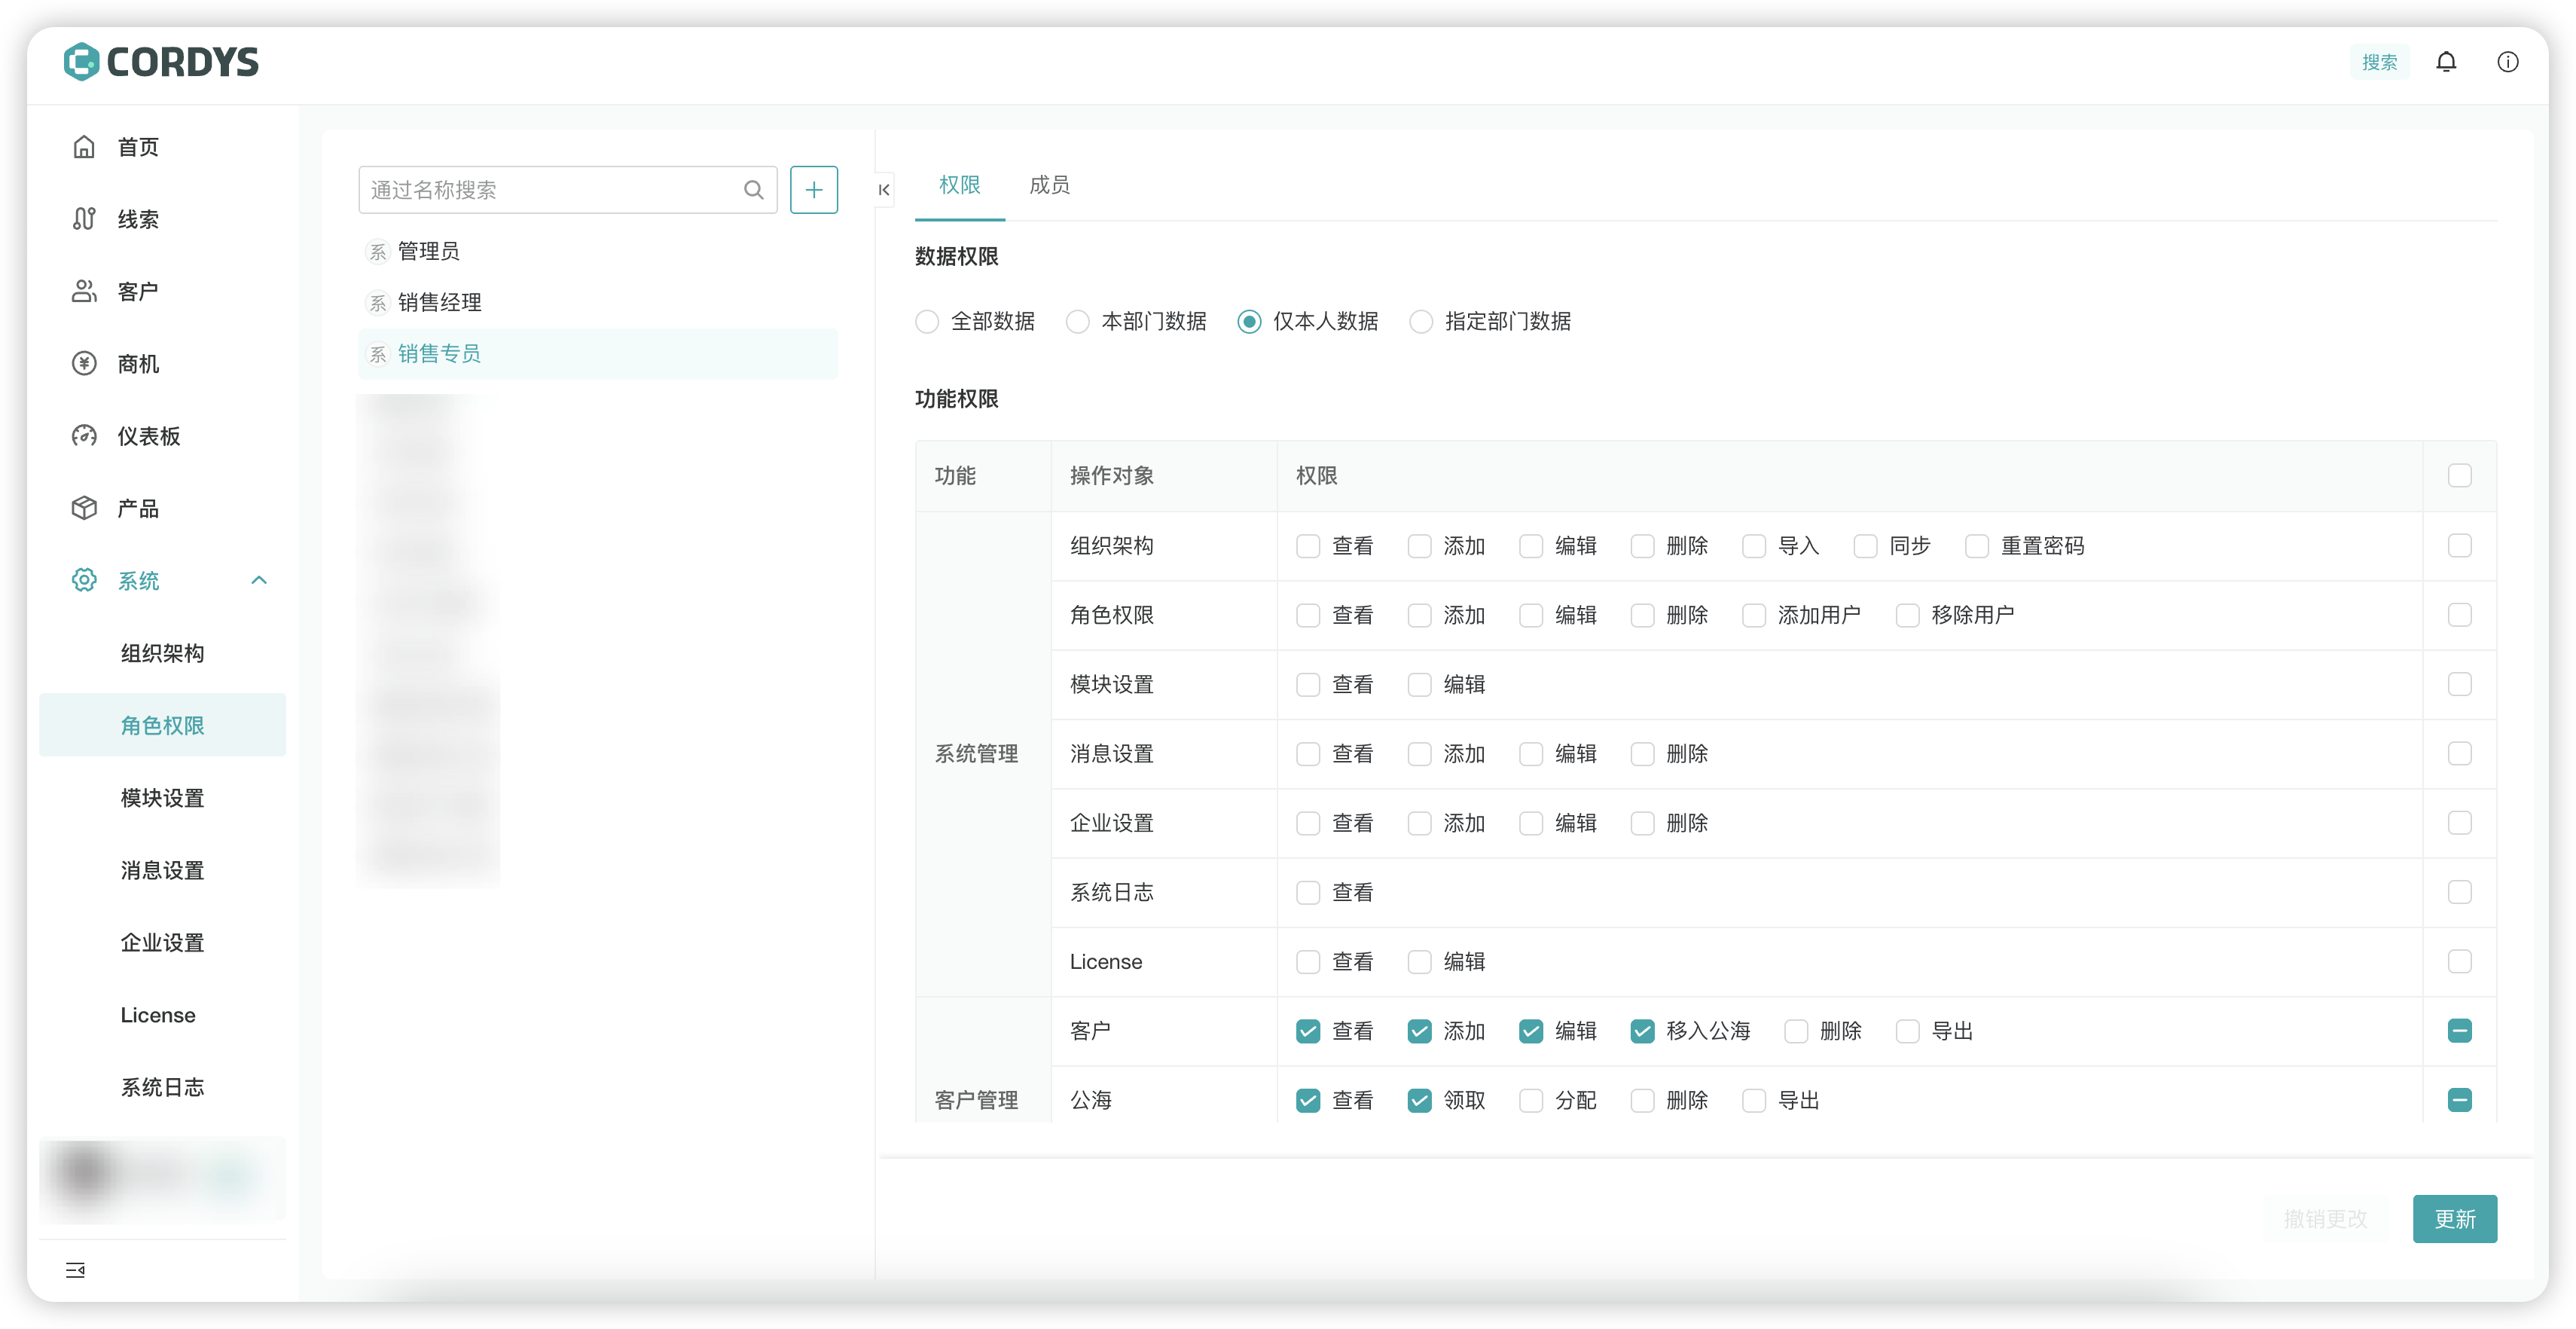Collapse the role list panel arrow

(884, 190)
